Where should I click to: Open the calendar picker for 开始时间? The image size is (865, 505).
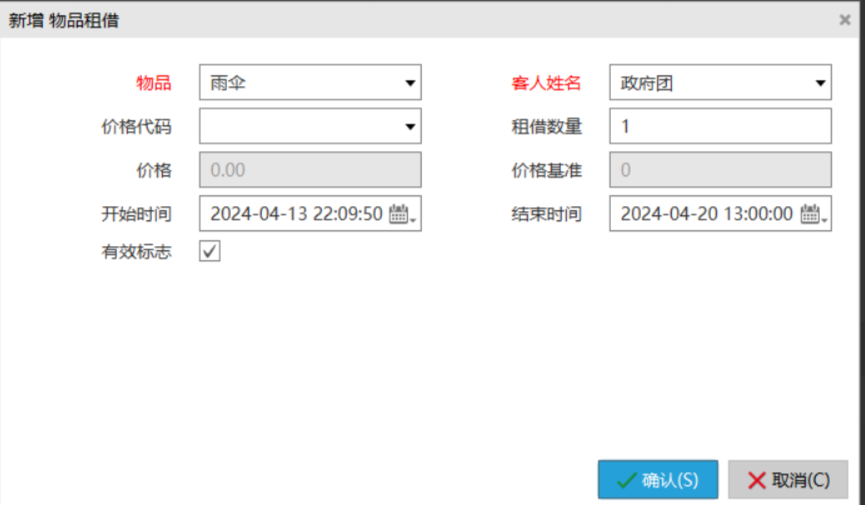tap(400, 214)
